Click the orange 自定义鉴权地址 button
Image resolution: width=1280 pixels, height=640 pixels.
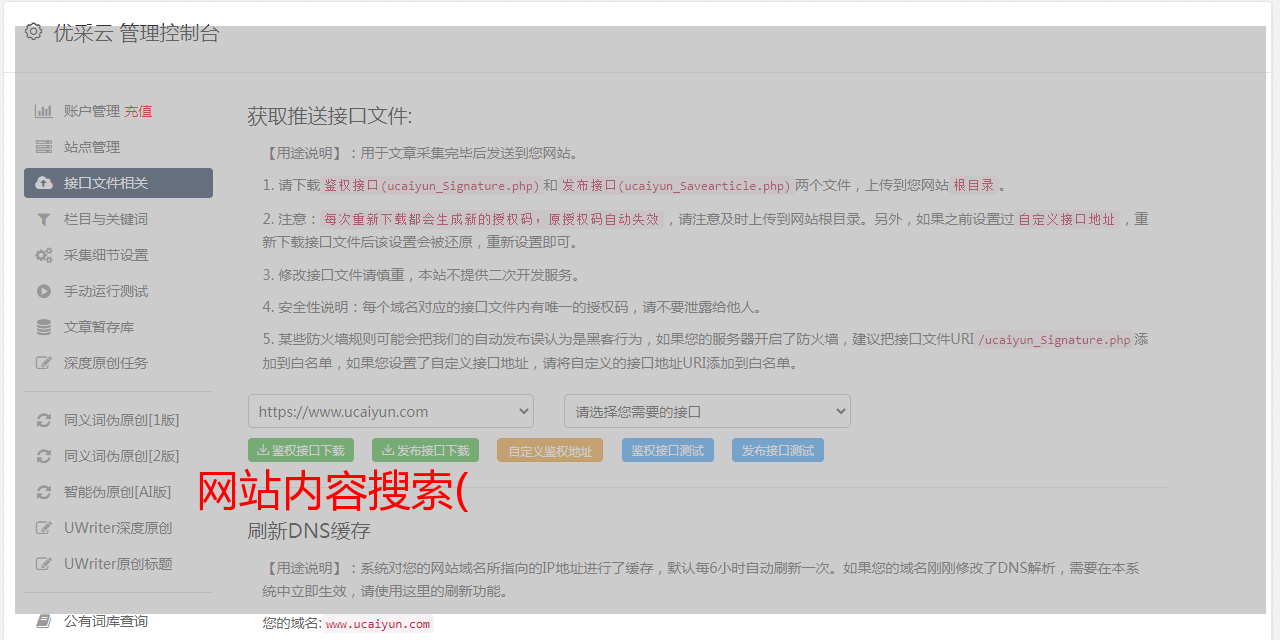[x=550, y=450]
